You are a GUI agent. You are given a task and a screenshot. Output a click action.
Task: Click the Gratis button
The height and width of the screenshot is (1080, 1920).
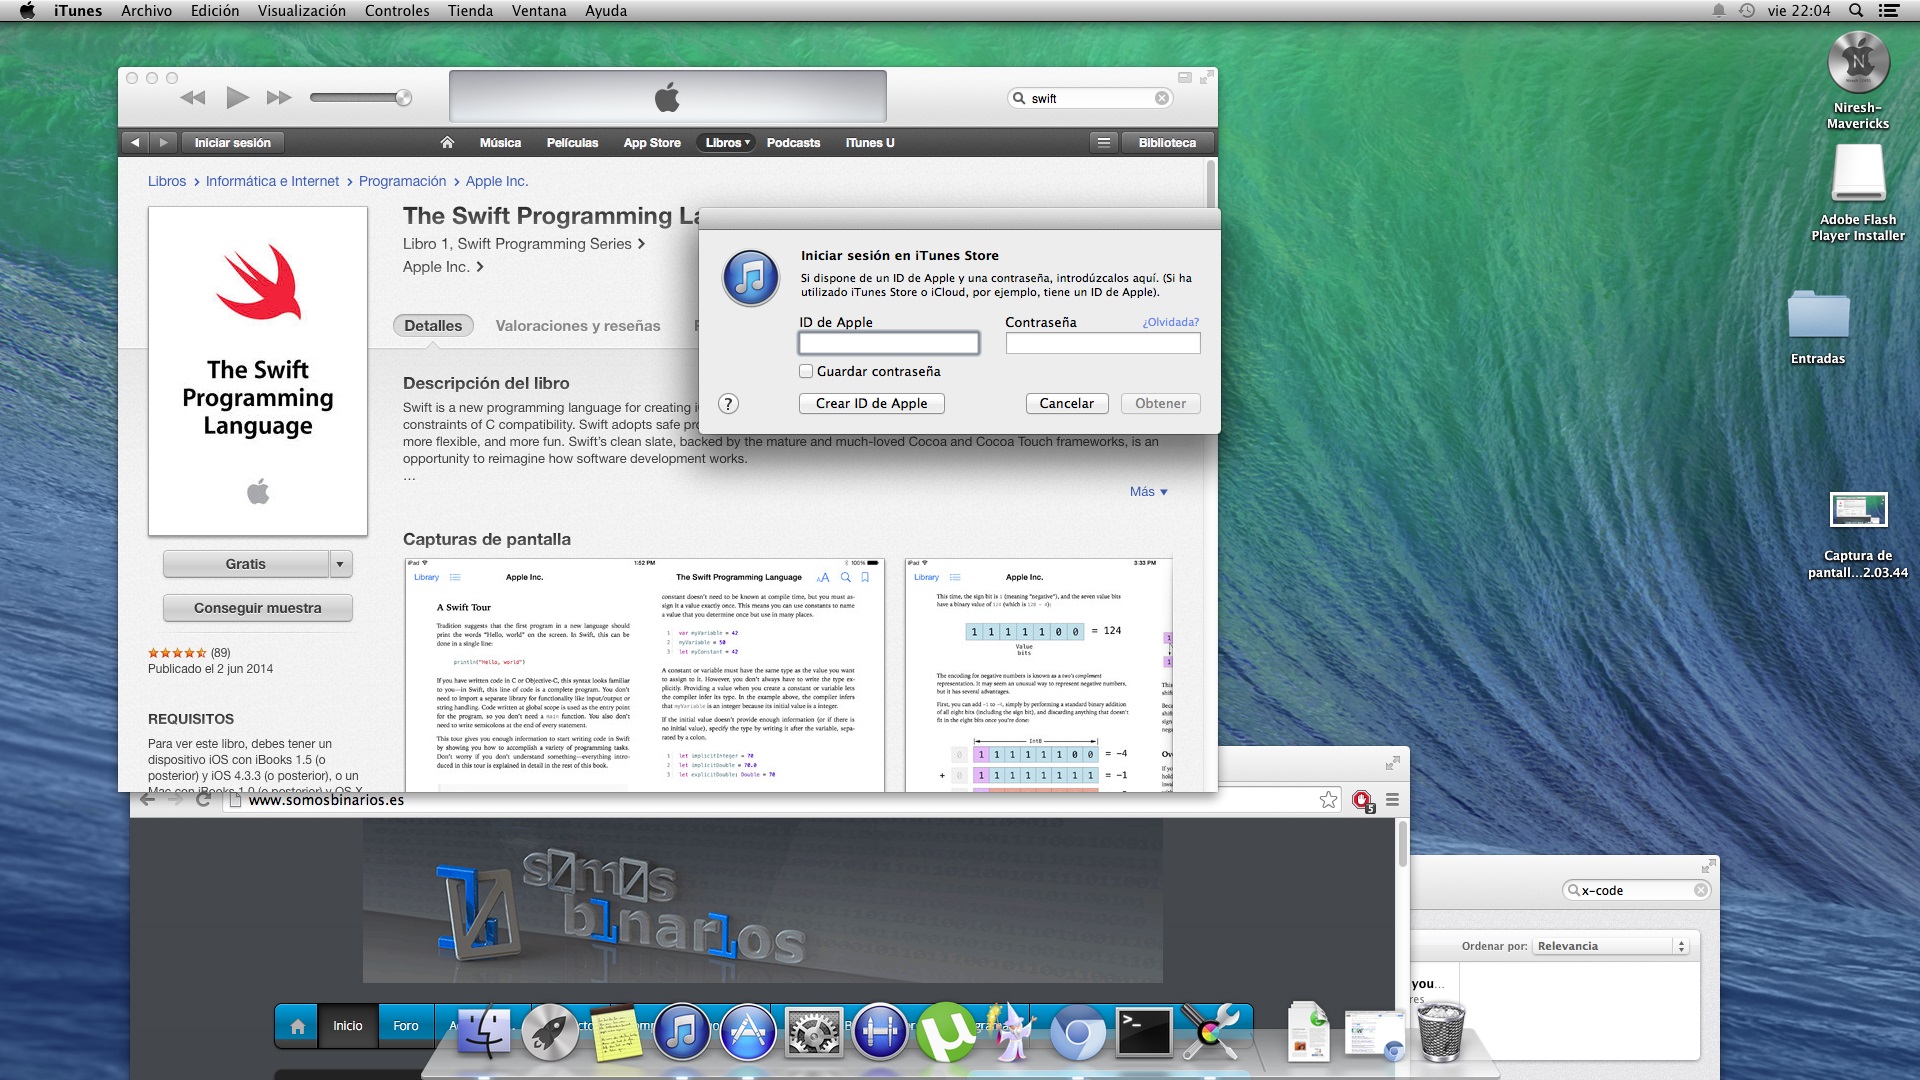point(246,564)
